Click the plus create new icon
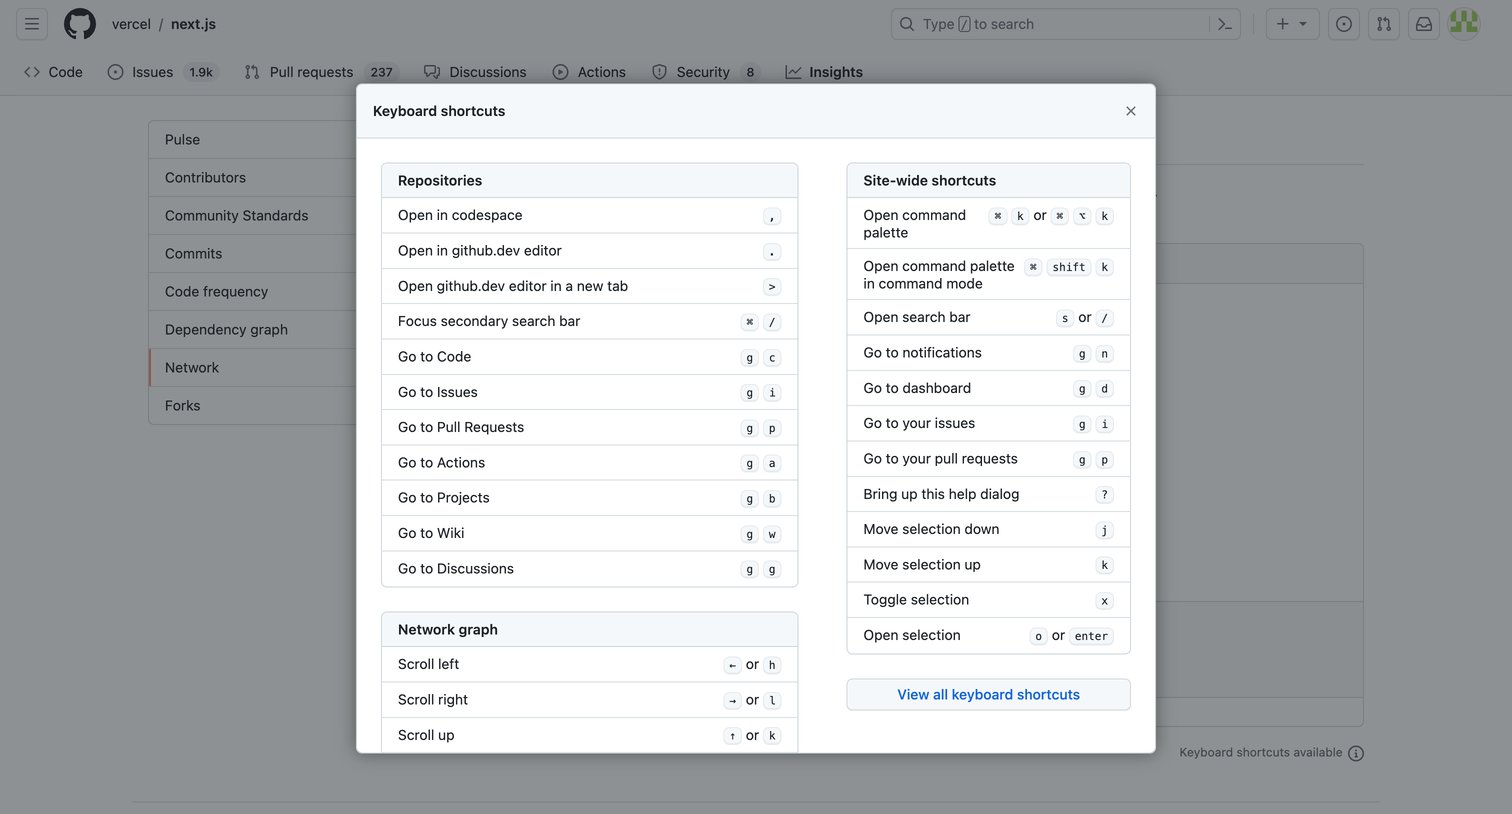1512x814 pixels. coord(1282,24)
